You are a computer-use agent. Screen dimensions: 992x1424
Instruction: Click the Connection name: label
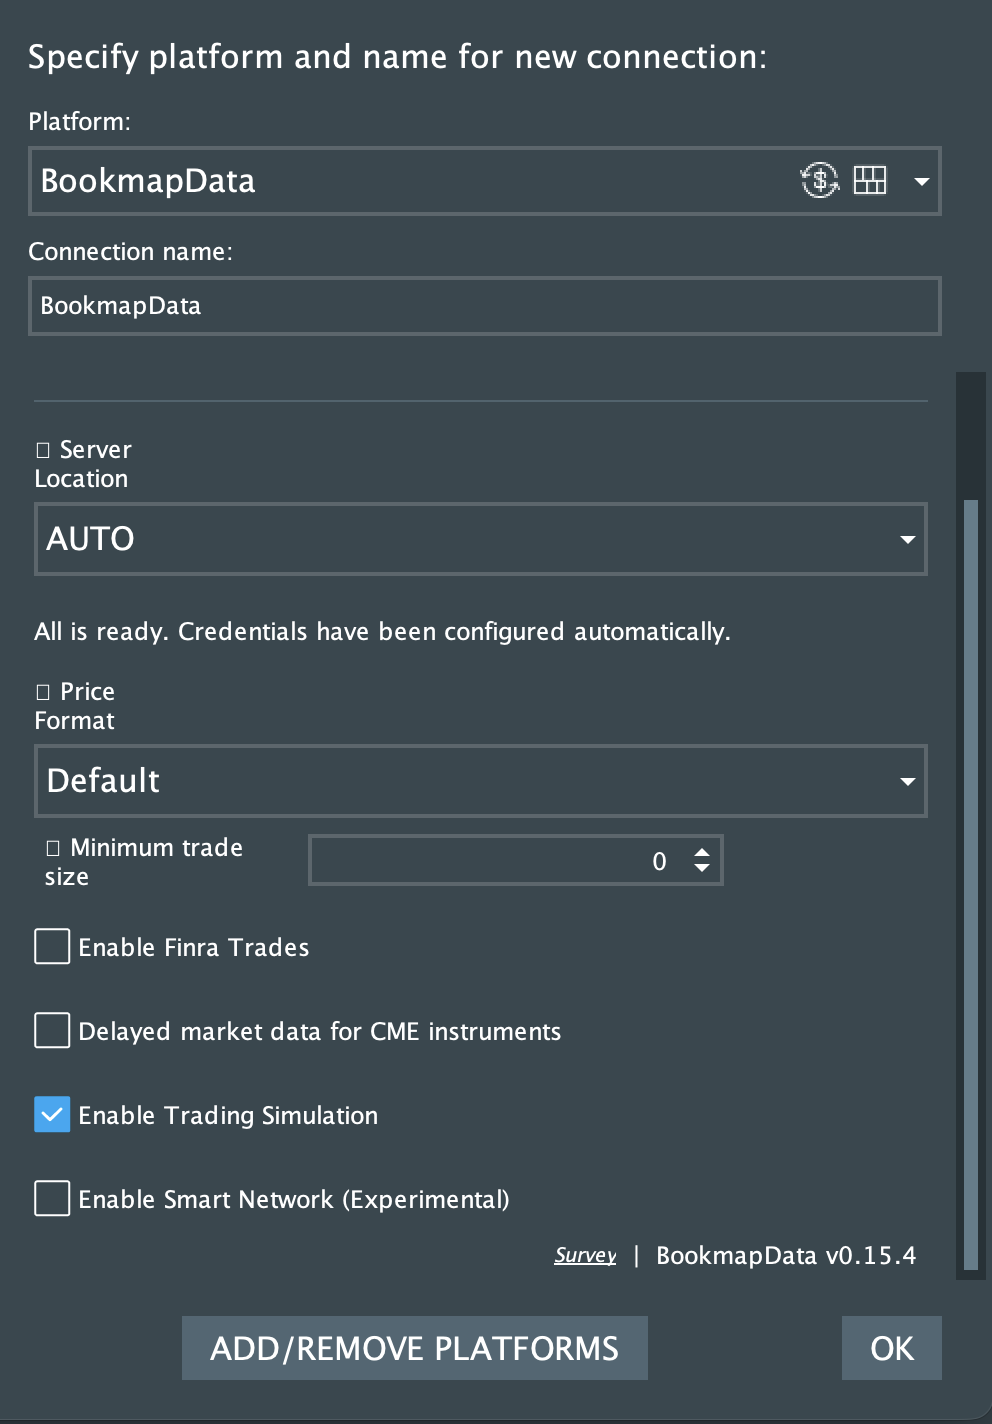pos(130,251)
